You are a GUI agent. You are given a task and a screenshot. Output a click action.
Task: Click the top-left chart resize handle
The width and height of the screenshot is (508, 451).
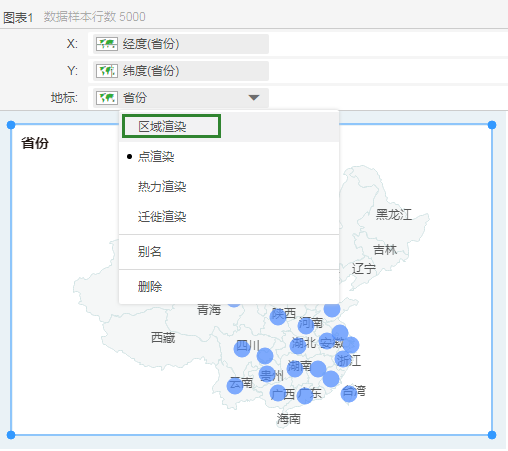click(11, 125)
